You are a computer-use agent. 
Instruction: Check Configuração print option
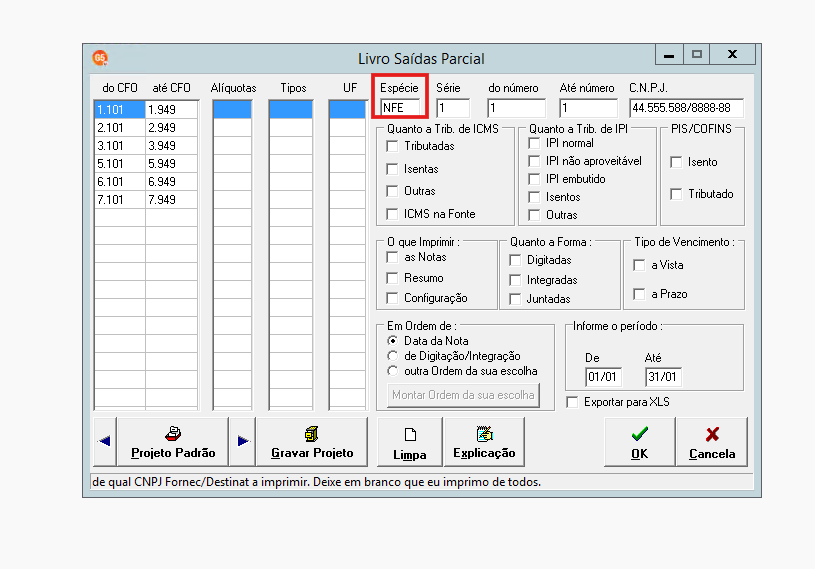(x=392, y=298)
